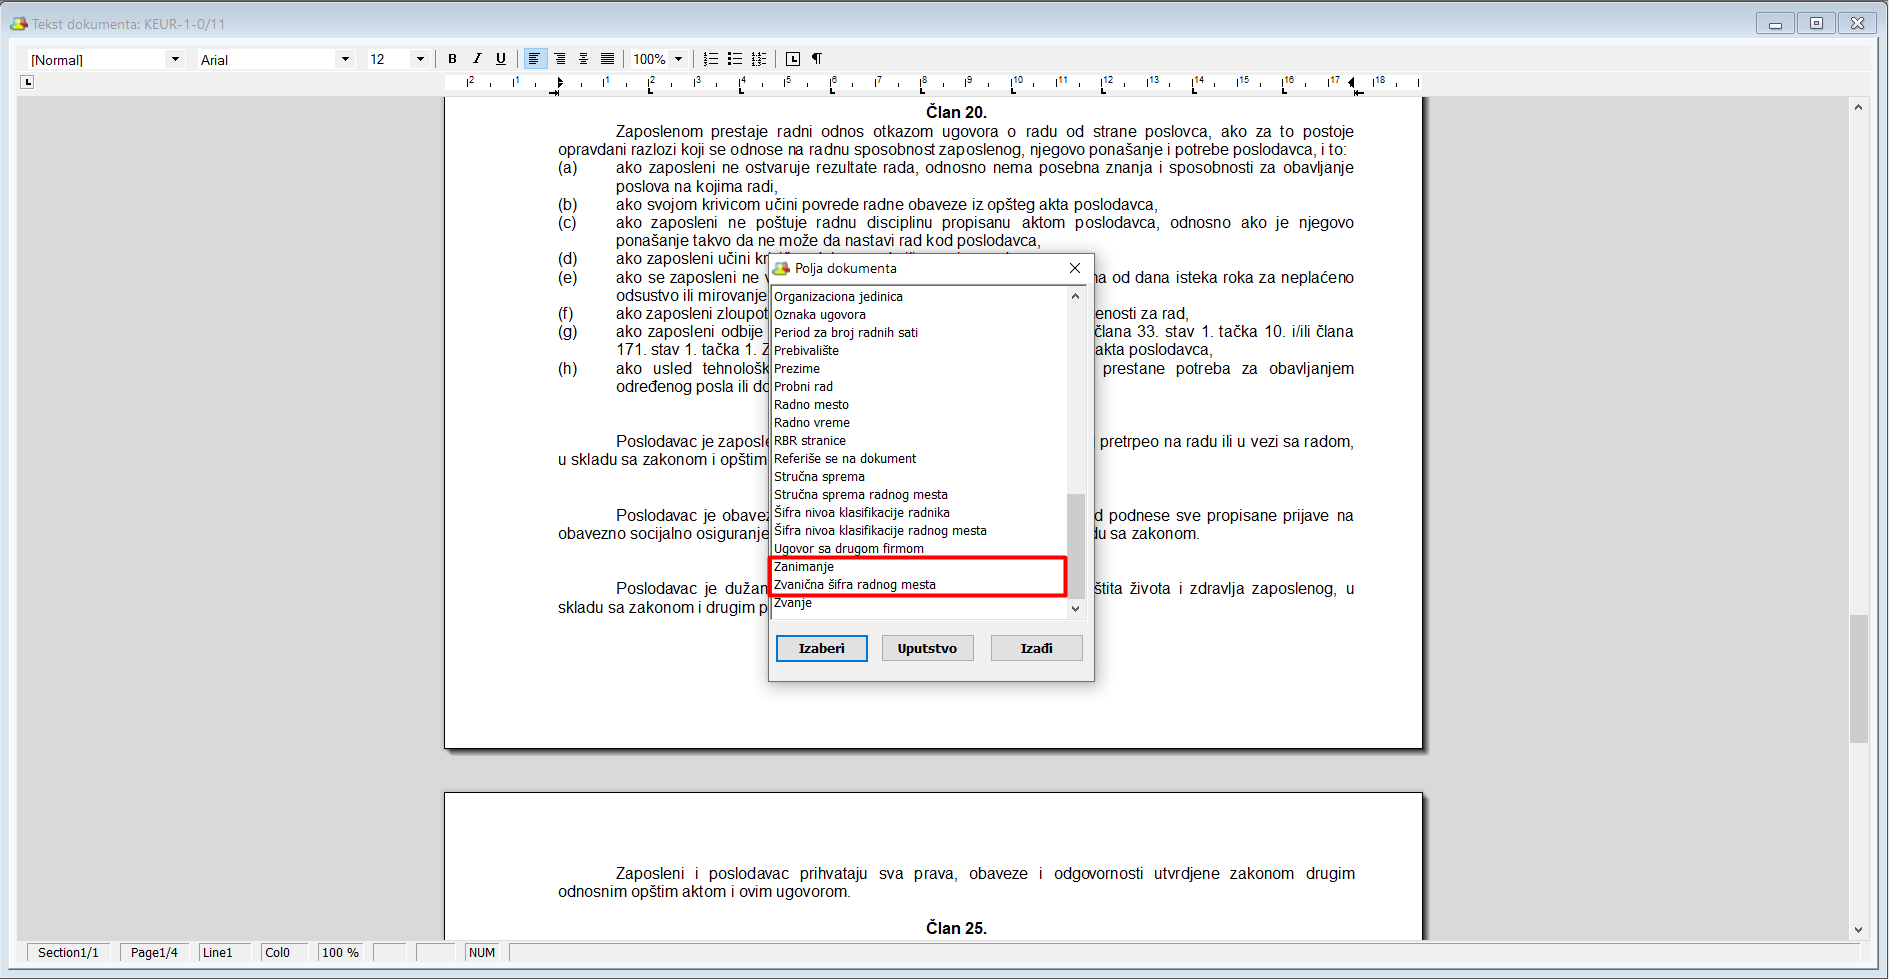Viewport: 1889px width, 979px height.
Task: Select 'Oznaka ugovora' field
Action: point(919,315)
